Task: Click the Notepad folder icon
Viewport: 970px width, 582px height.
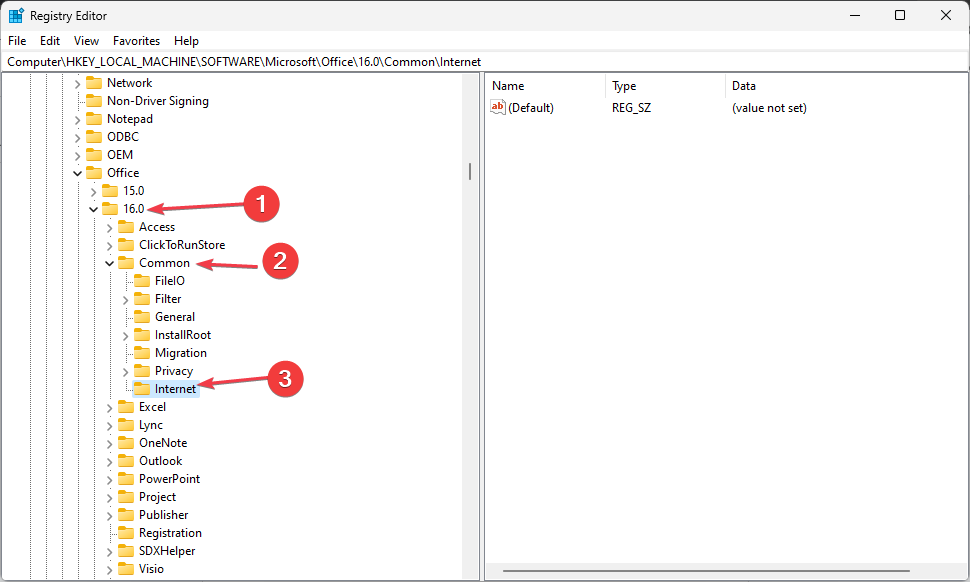Action: (x=94, y=119)
